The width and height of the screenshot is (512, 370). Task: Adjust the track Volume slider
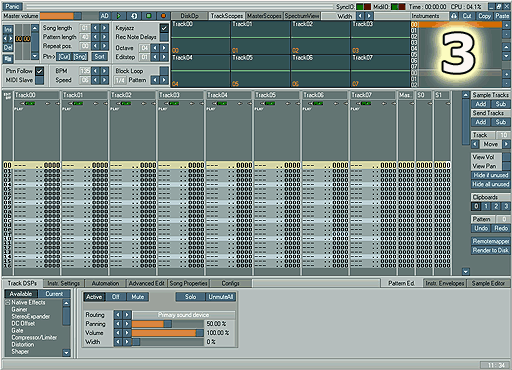click(168, 333)
